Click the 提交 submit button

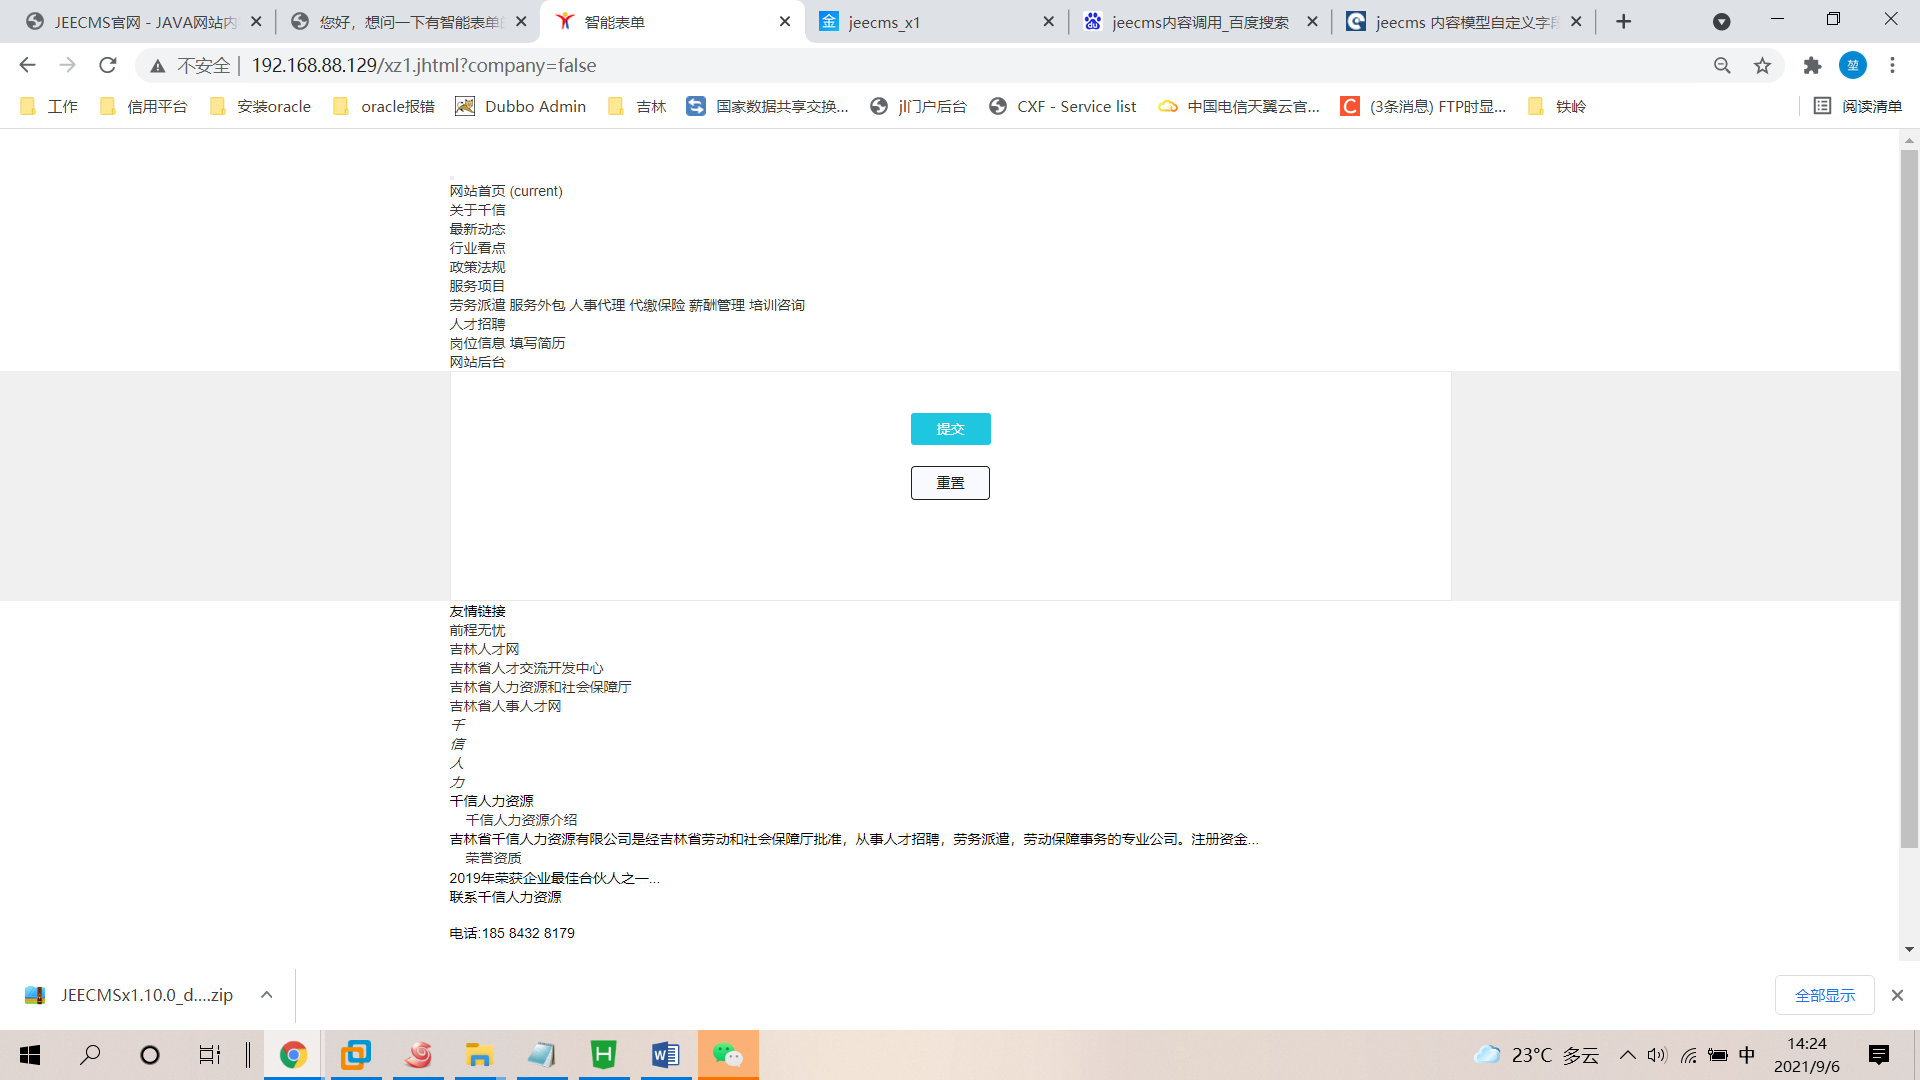[950, 429]
